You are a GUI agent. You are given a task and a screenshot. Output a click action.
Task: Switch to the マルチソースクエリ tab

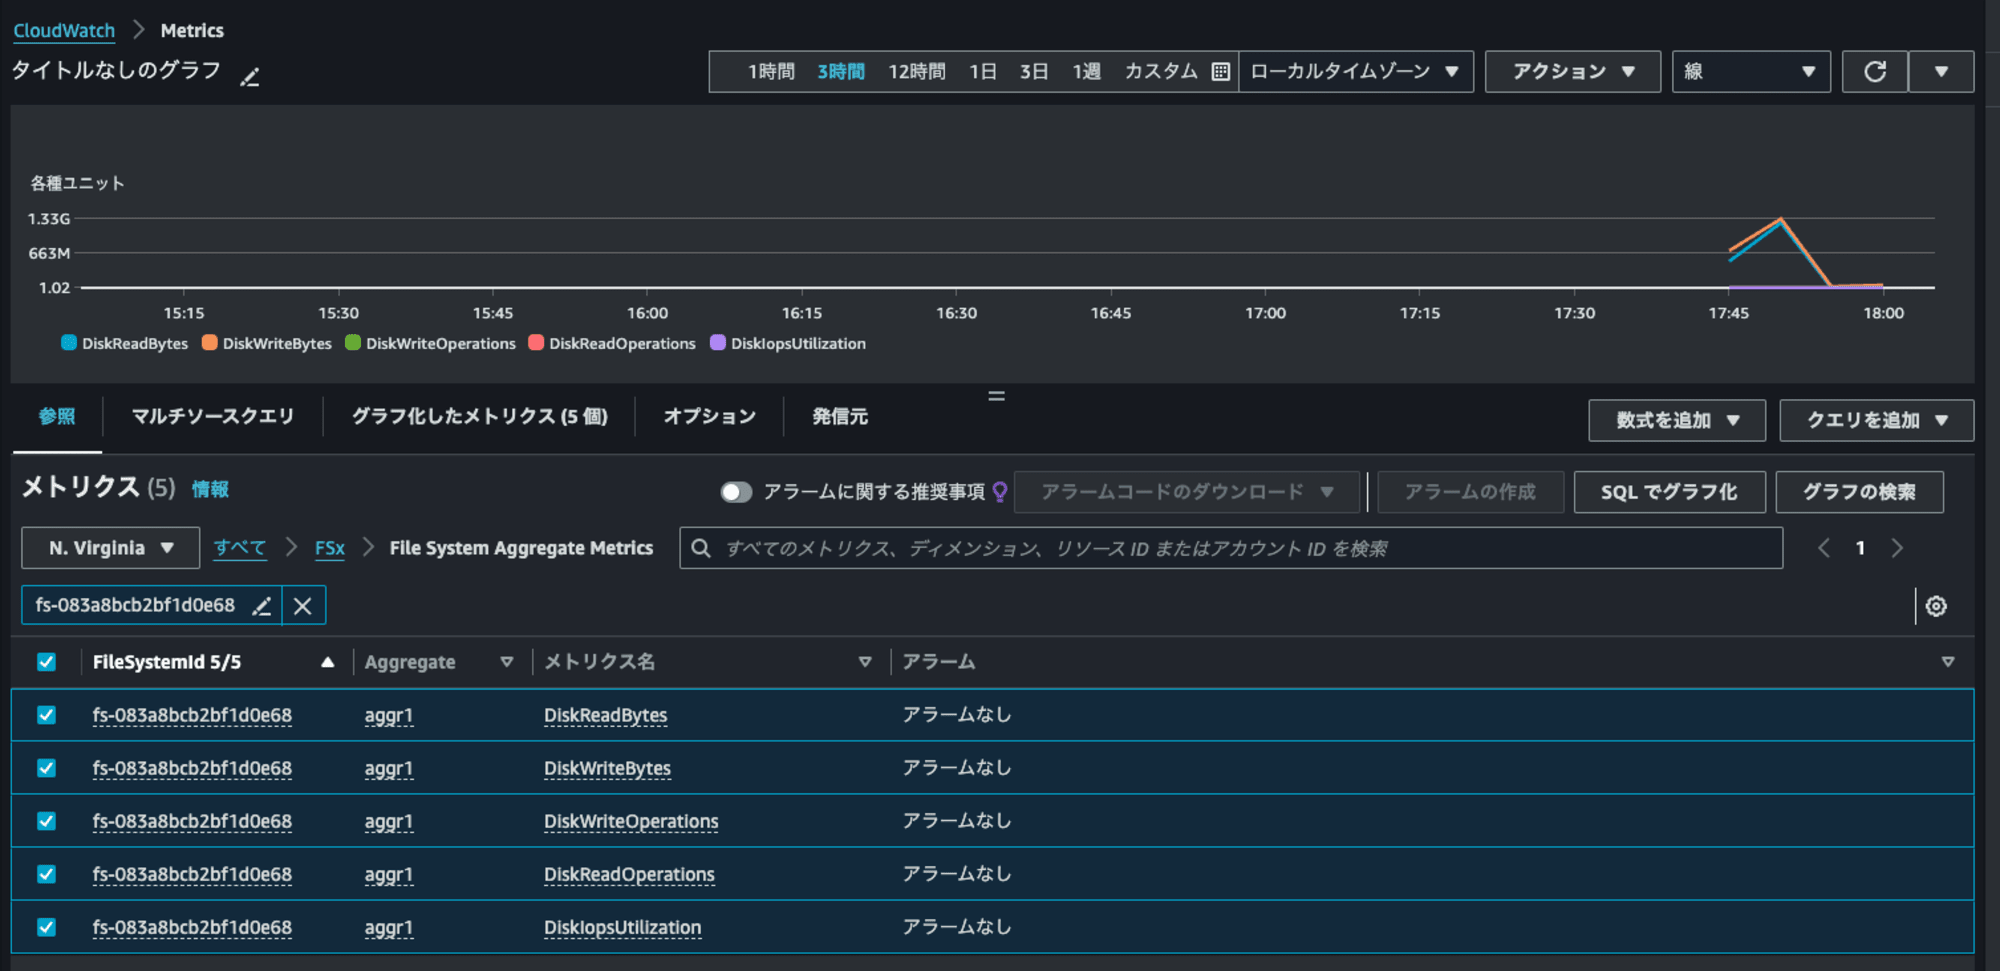point(213,417)
